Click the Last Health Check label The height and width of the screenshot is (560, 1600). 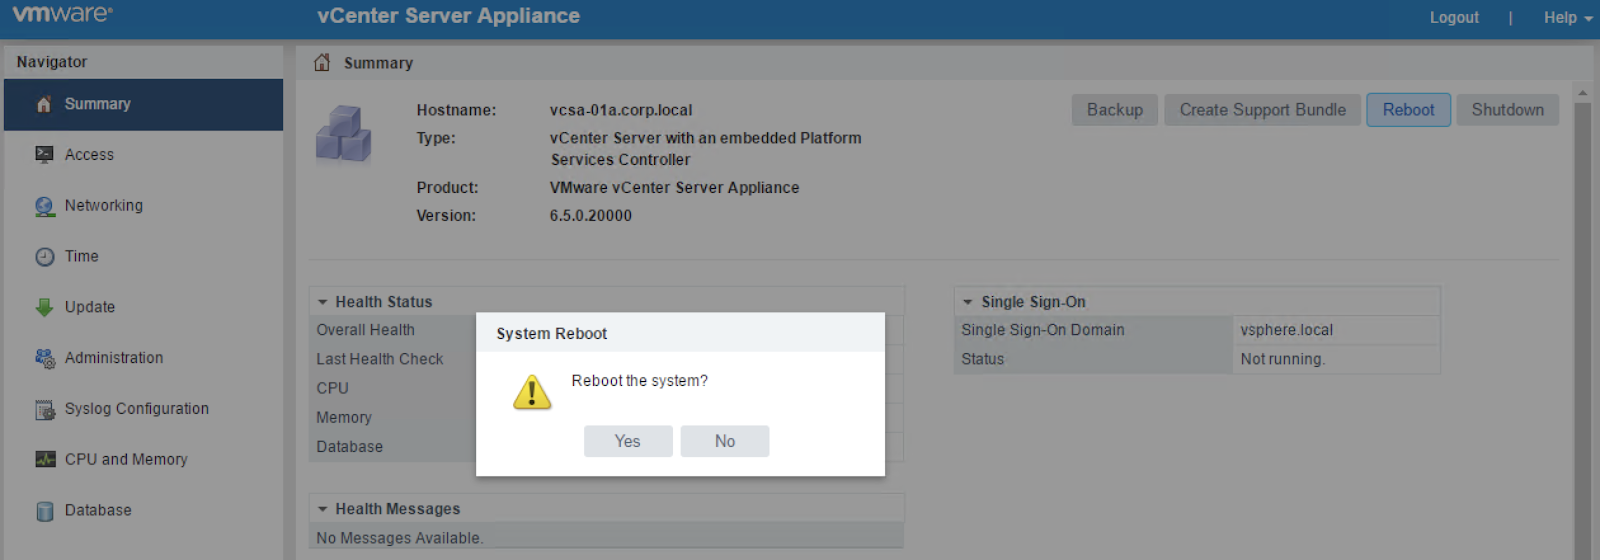coord(380,359)
